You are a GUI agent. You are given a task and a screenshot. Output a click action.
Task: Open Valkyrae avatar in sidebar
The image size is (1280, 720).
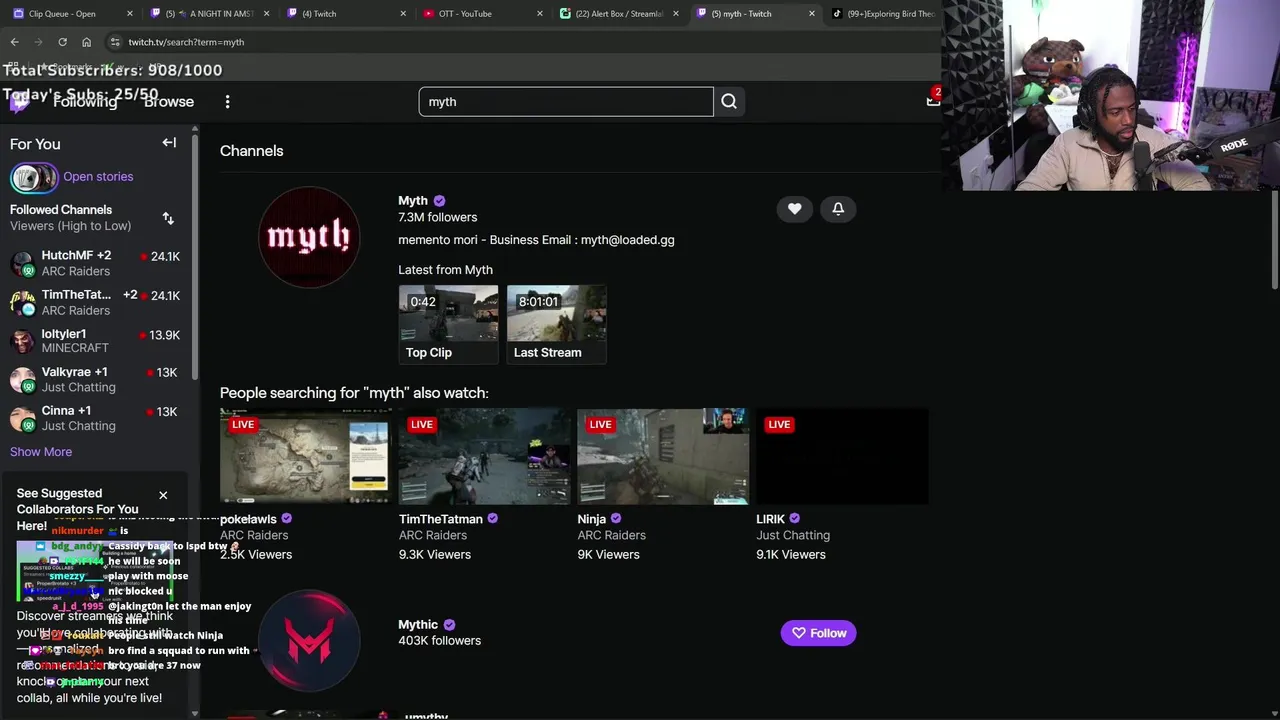(x=22, y=380)
